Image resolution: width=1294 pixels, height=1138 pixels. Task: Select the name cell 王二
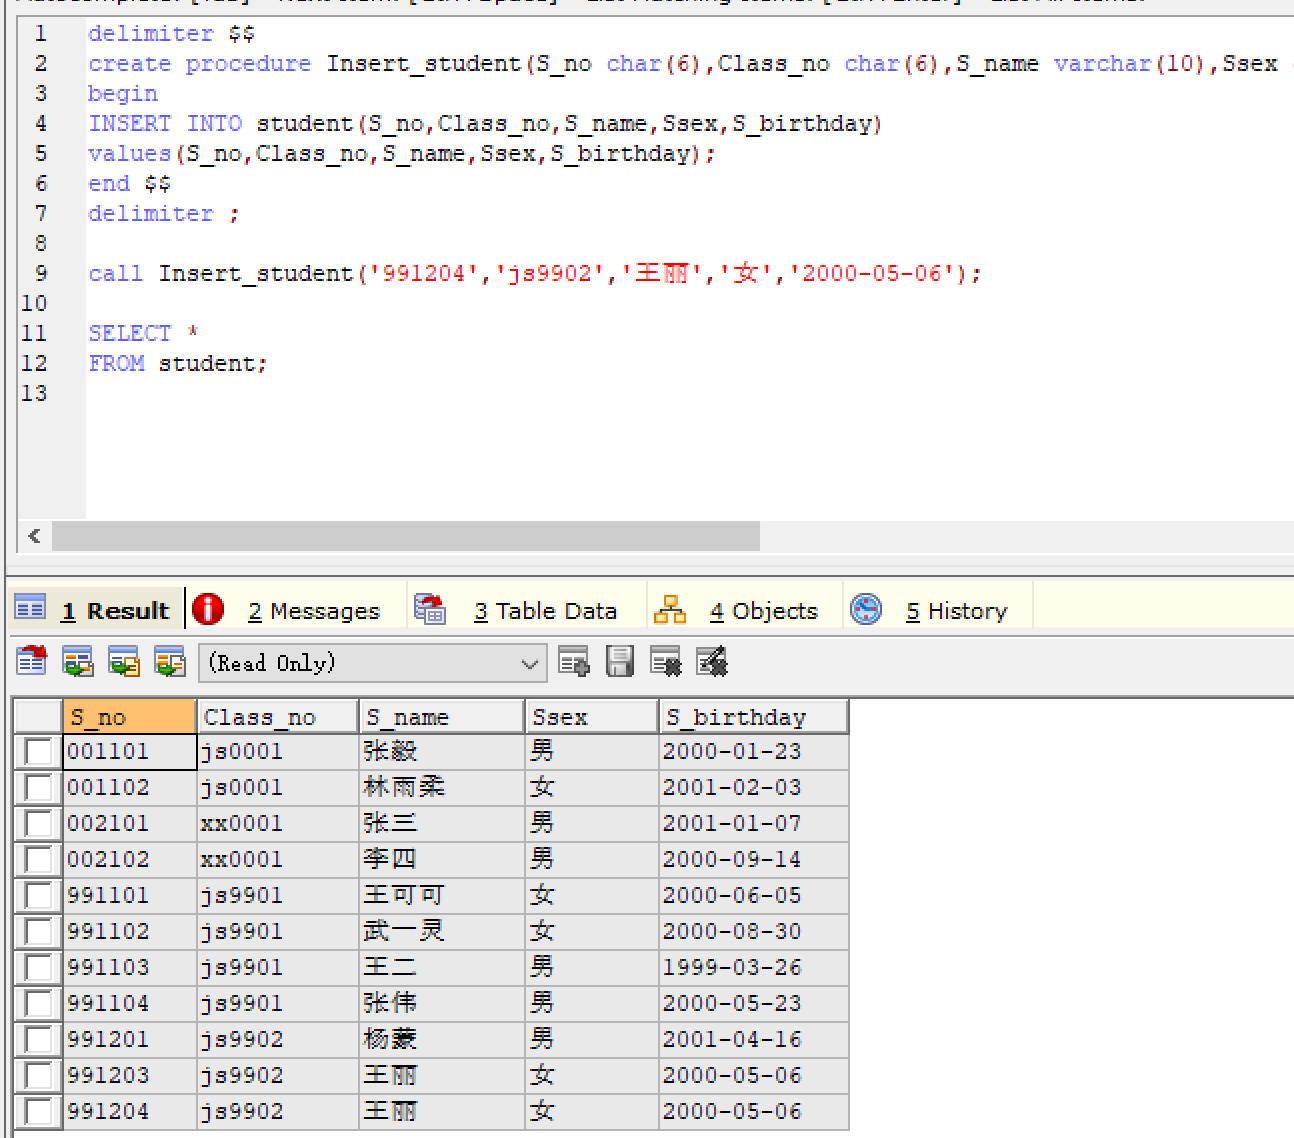(x=442, y=968)
